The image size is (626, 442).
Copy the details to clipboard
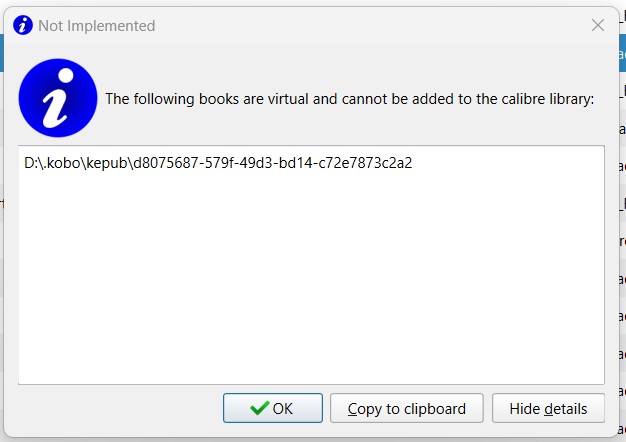pos(407,408)
